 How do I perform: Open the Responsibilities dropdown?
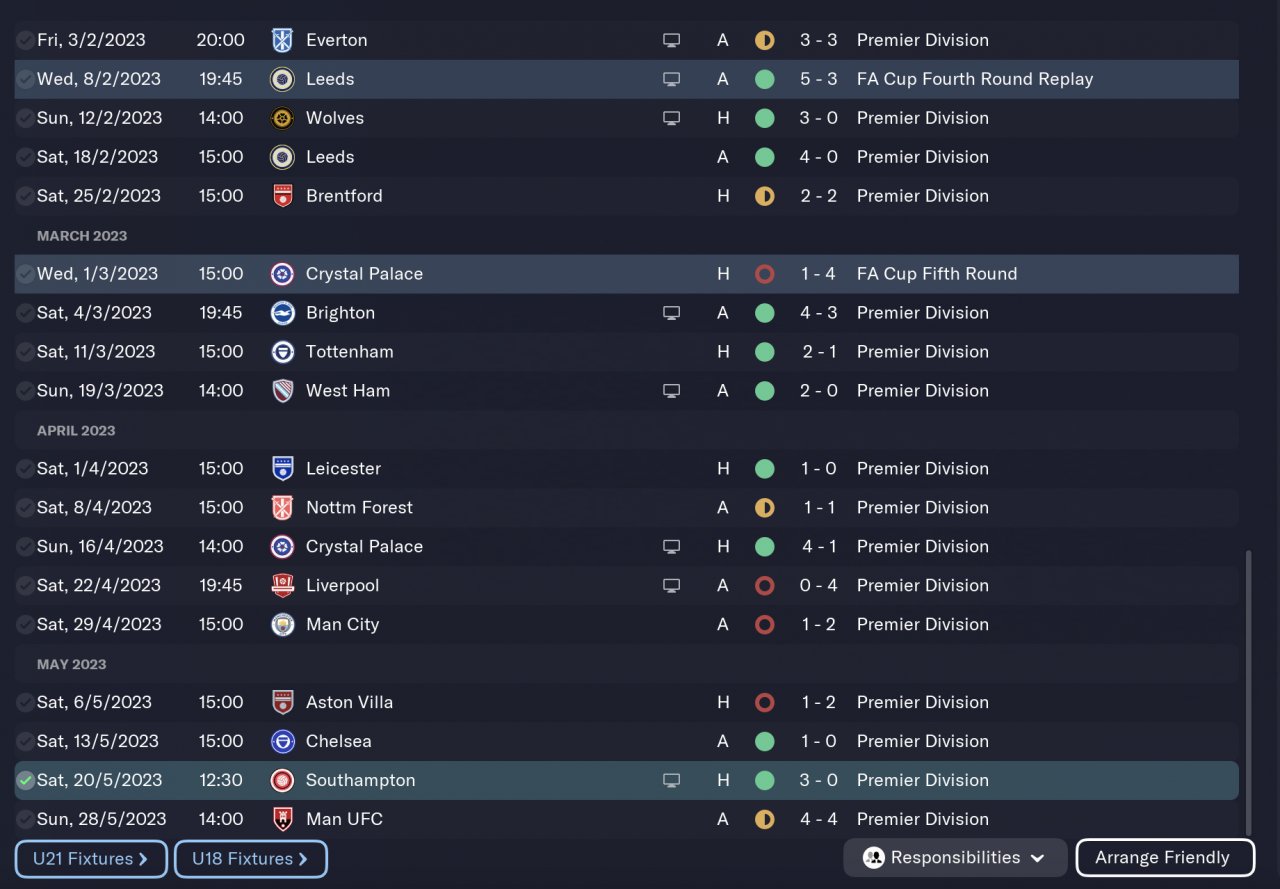[x=955, y=858]
